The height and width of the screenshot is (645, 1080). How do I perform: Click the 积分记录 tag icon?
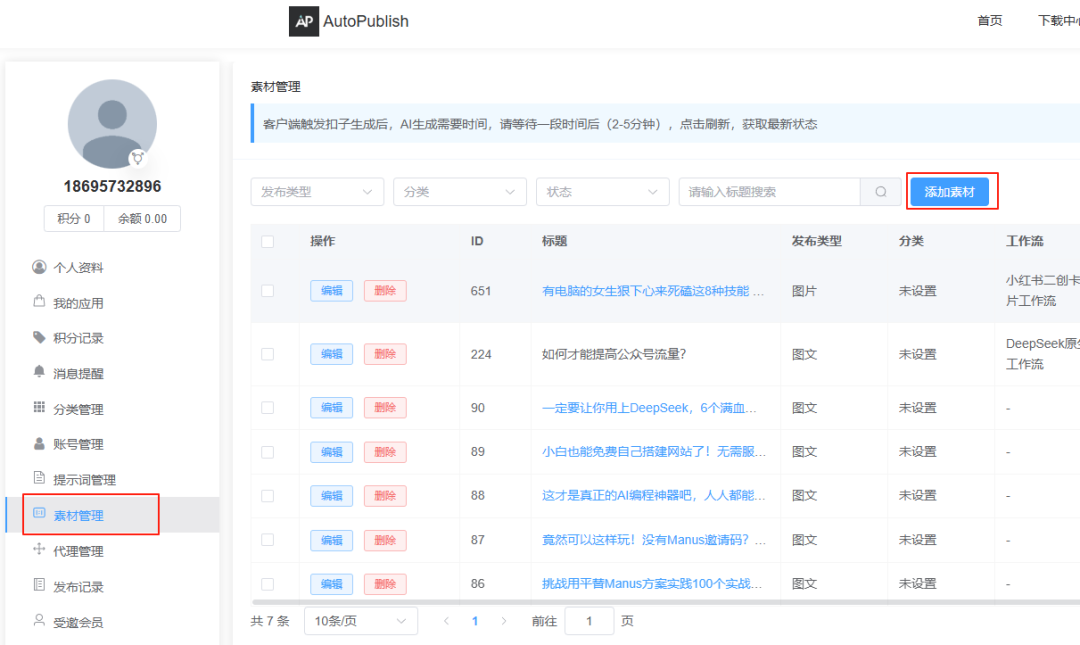click(39, 338)
